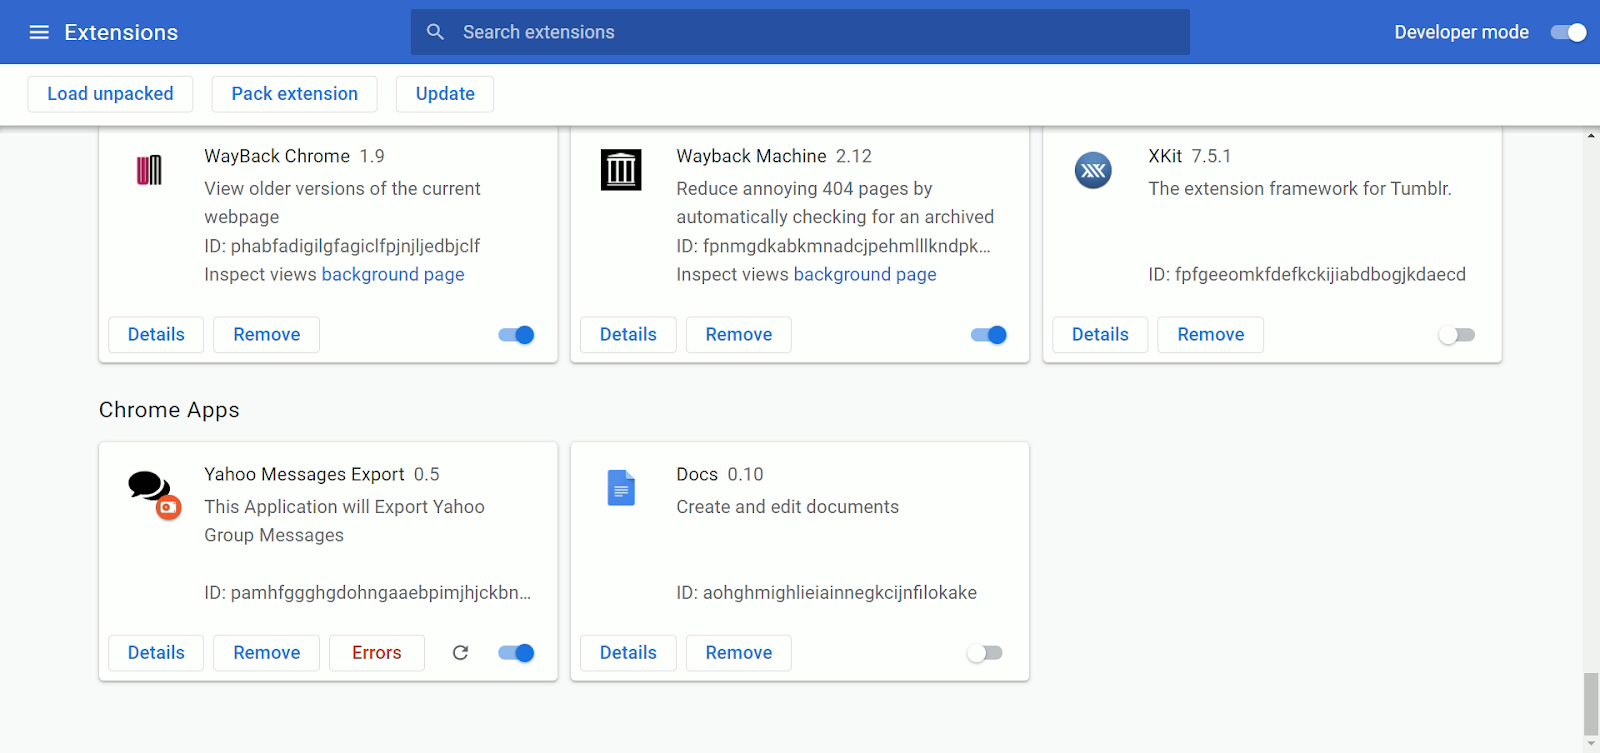
Task: Click Pack extension button
Action: [x=294, y=94]
